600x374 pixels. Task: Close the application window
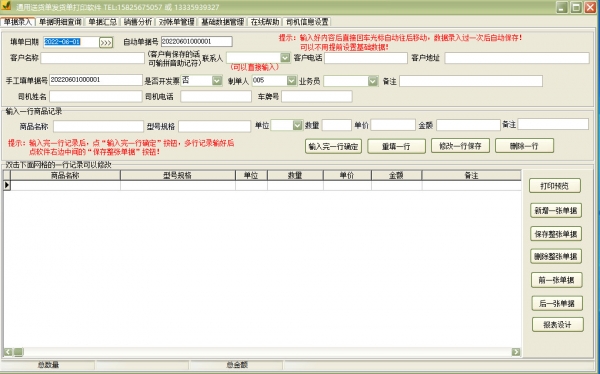pyautogui.click(x=590, y=7)
